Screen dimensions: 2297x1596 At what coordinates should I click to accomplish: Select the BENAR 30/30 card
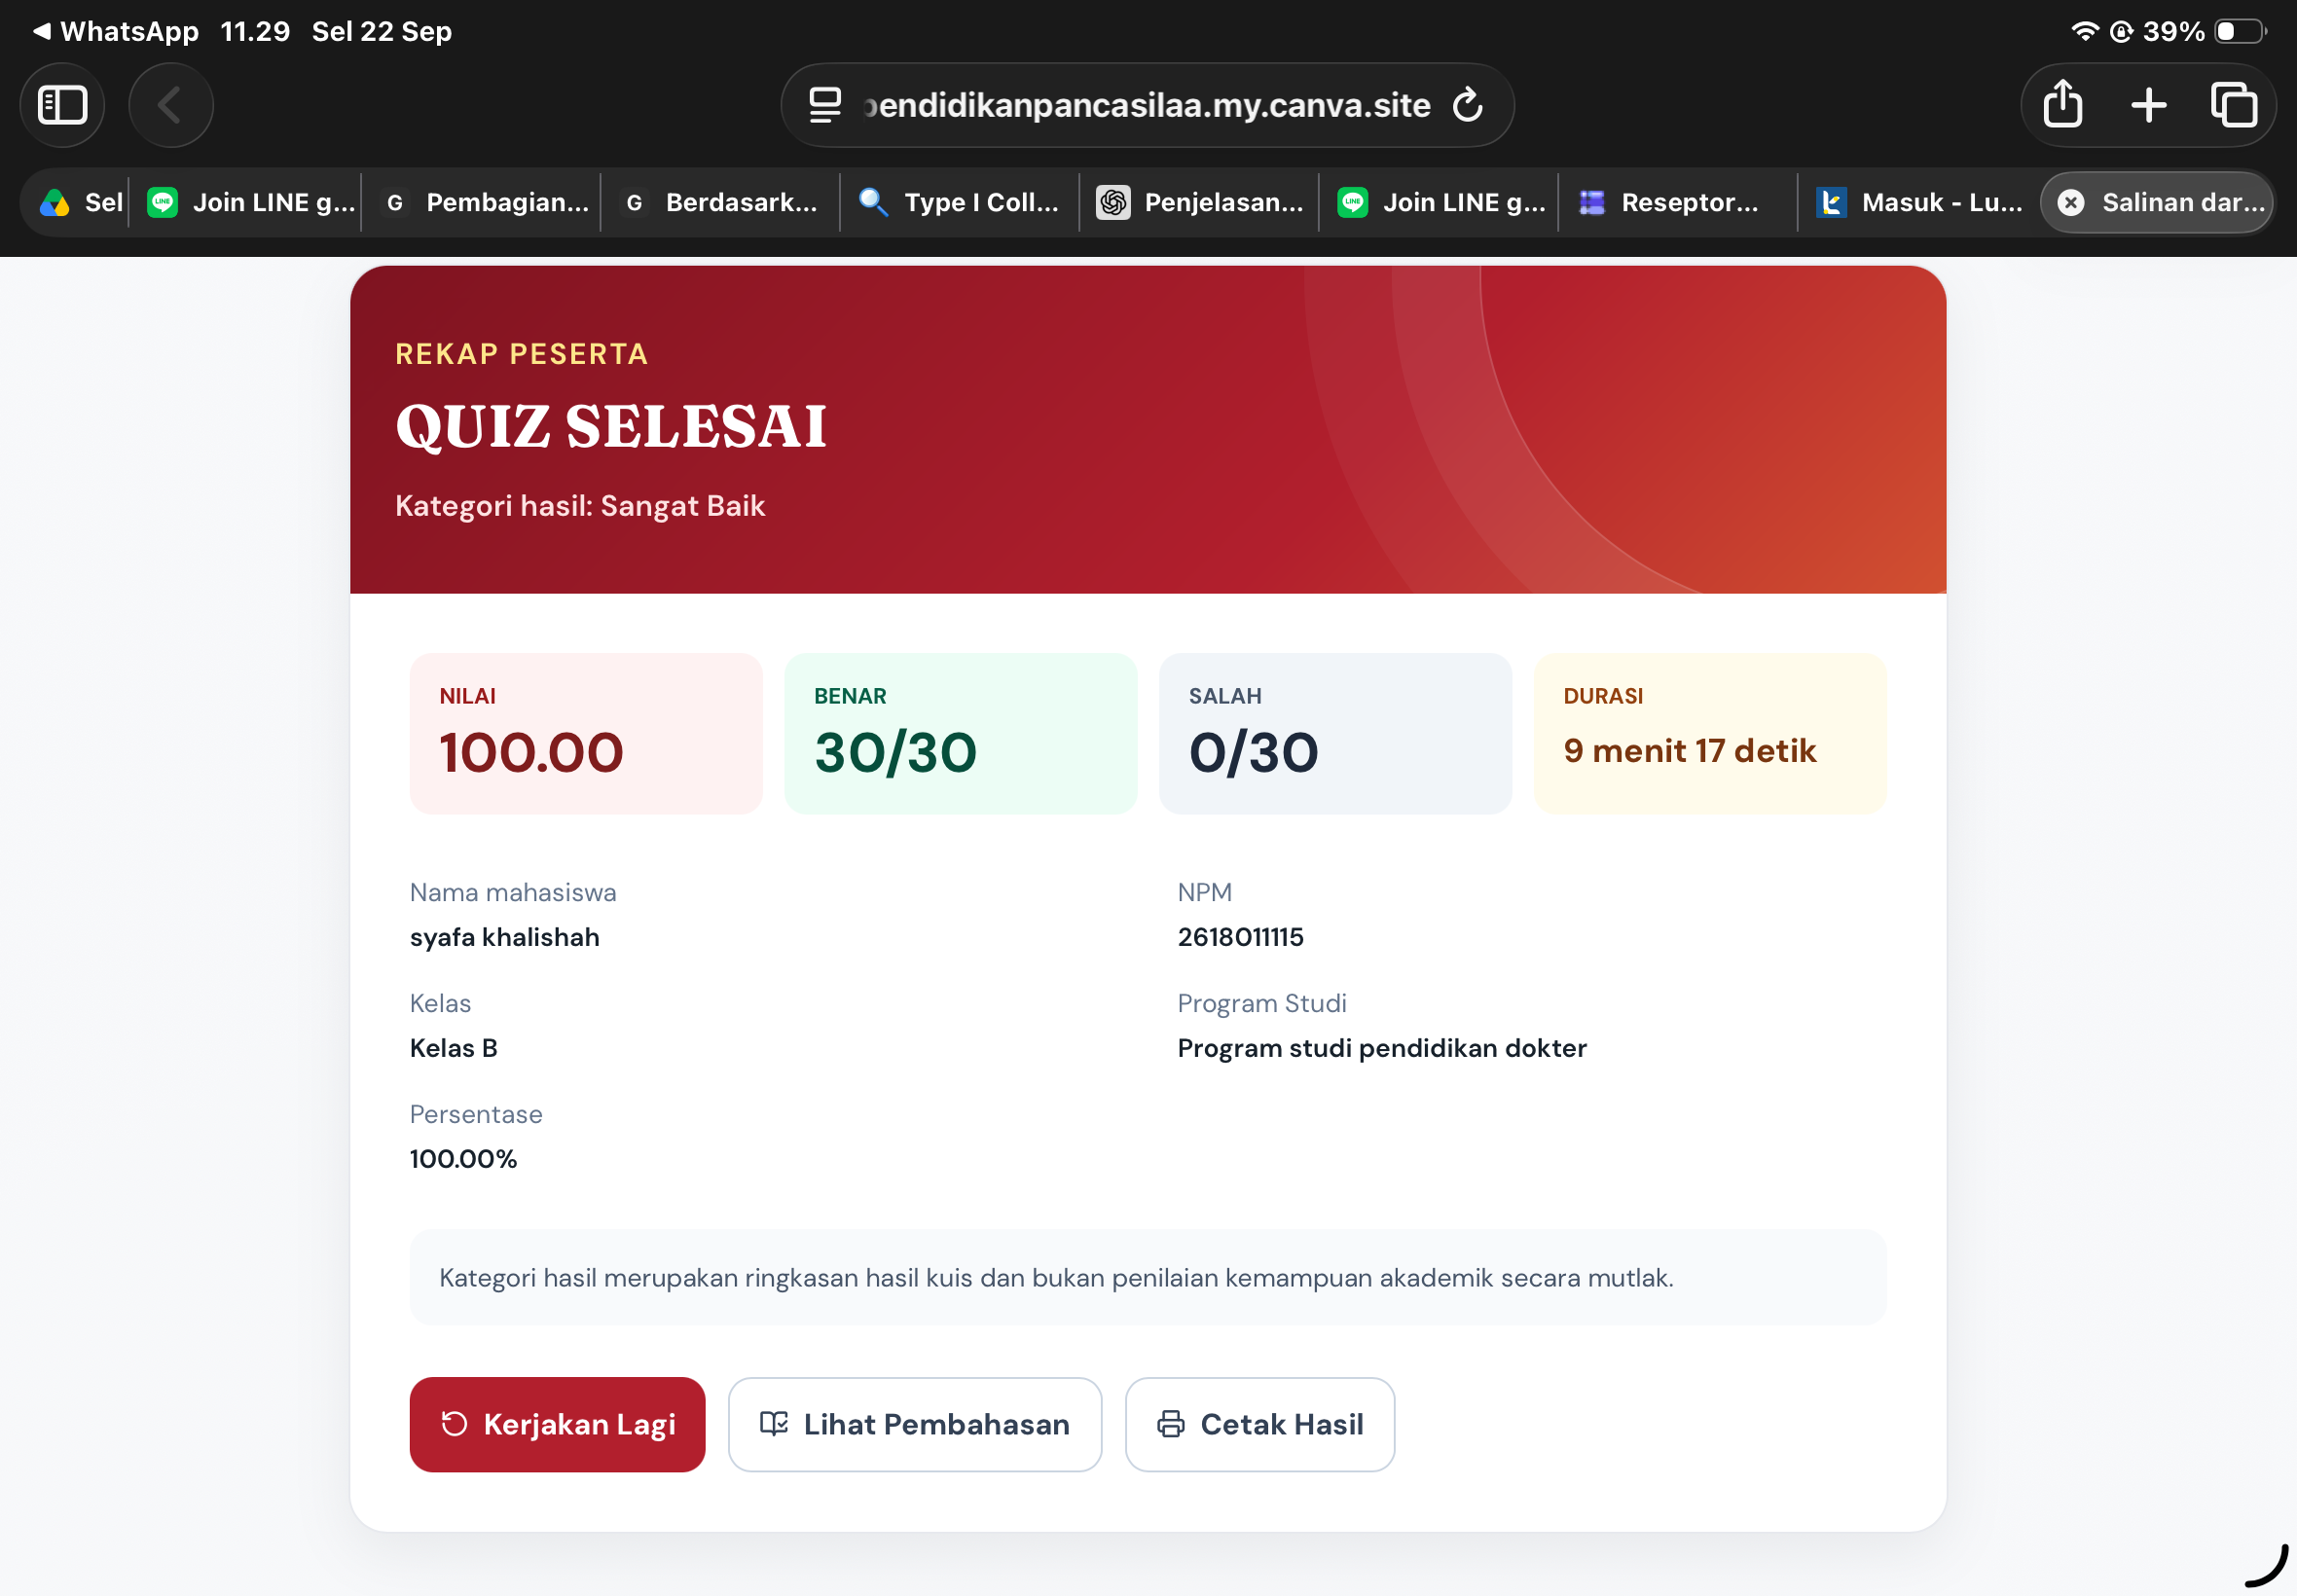point(961,733)
